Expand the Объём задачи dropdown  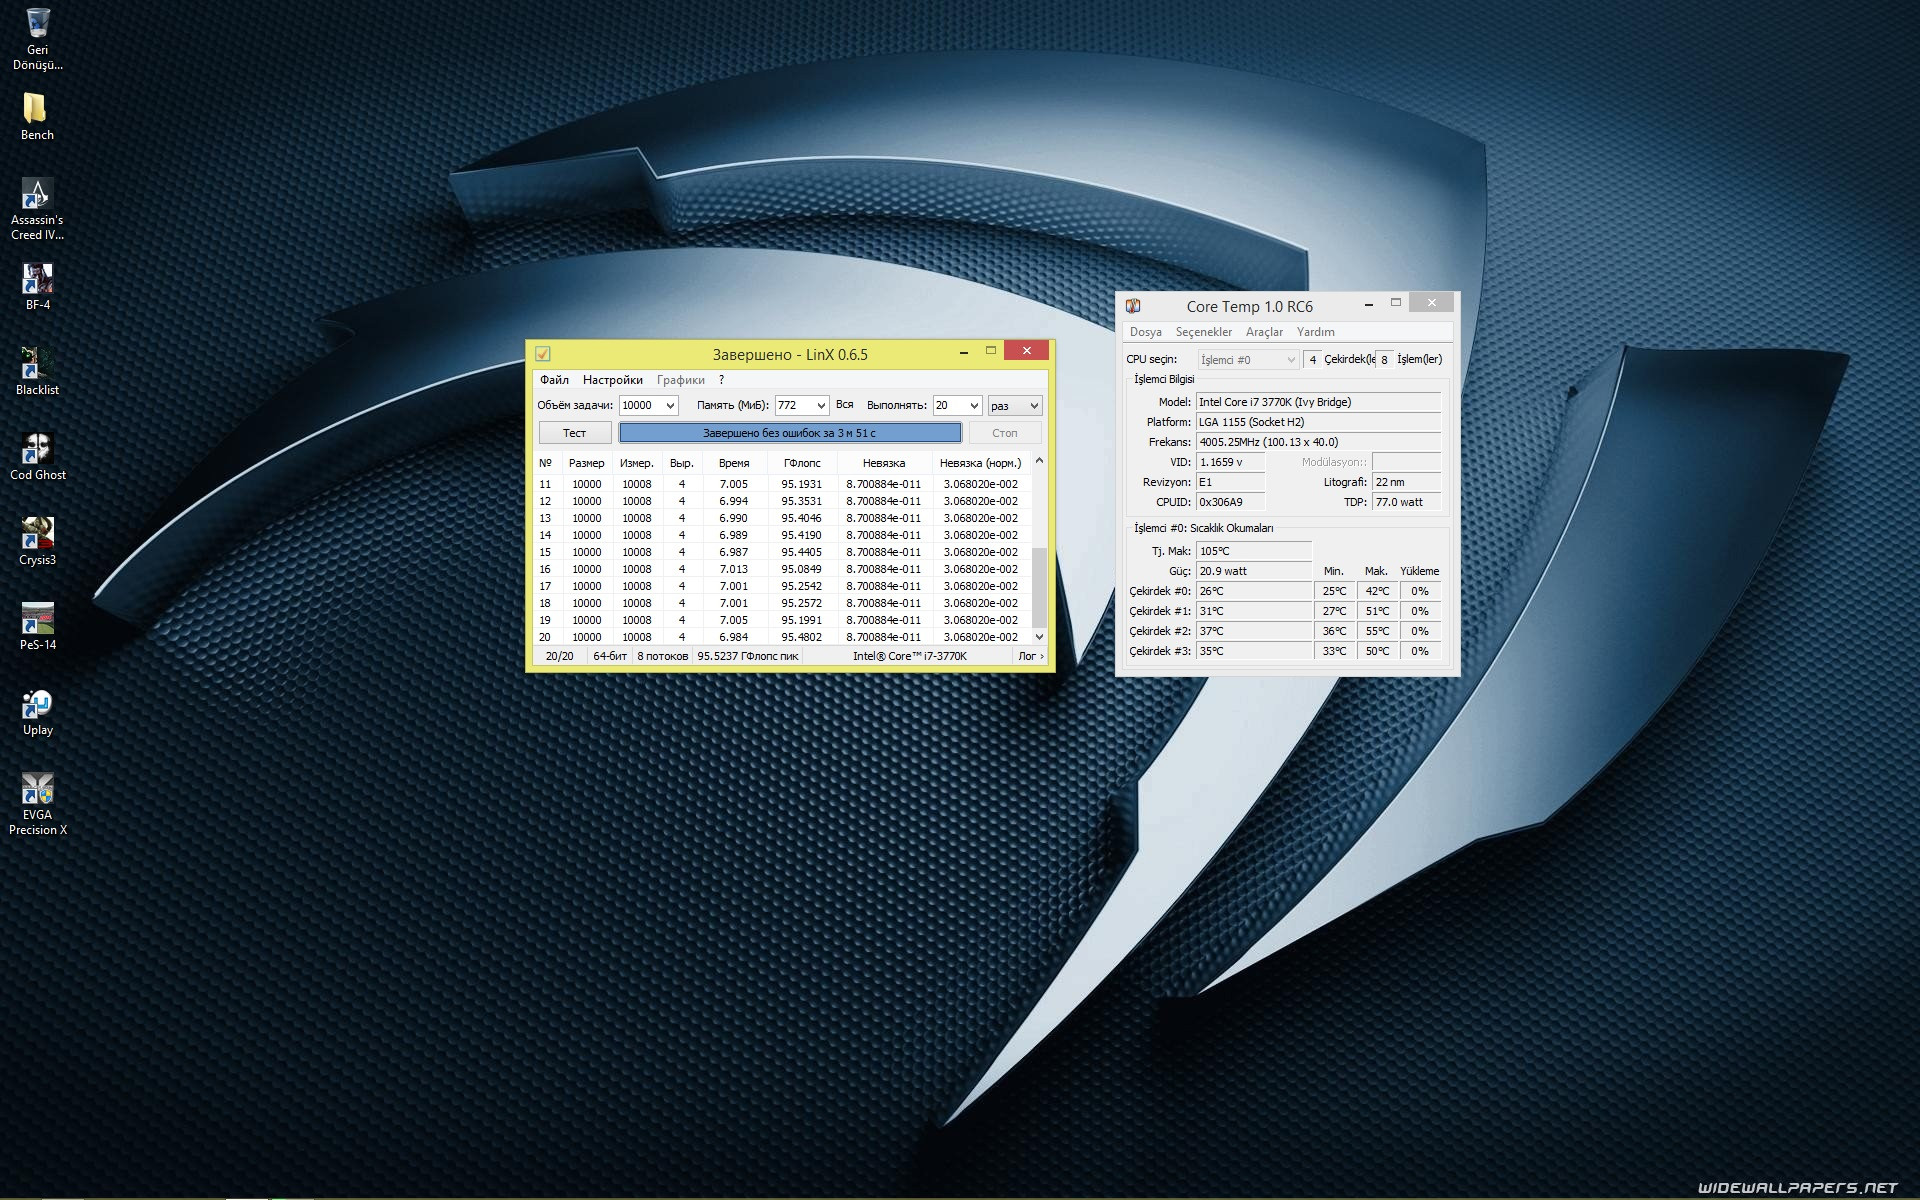click(670, 406)
